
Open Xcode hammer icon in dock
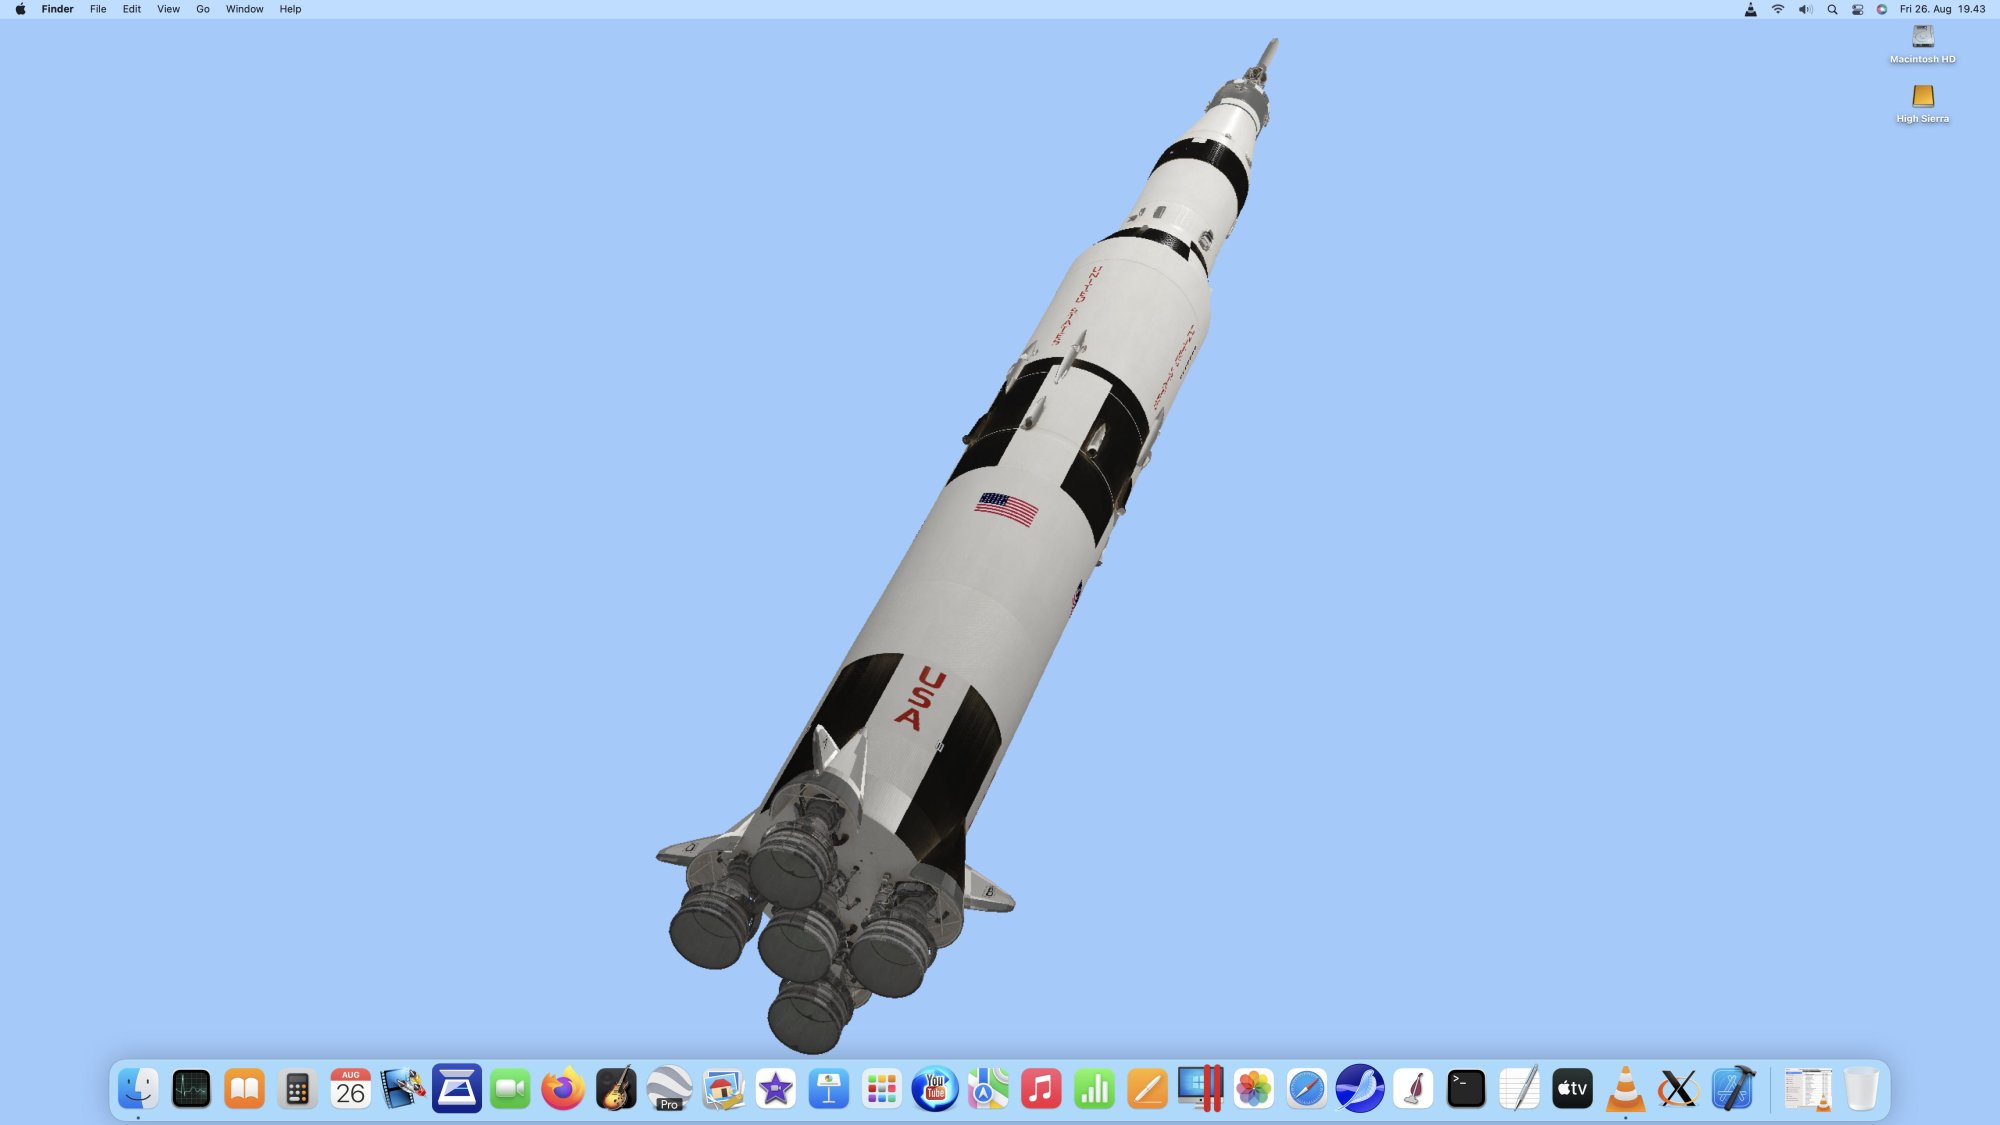1732,1089
